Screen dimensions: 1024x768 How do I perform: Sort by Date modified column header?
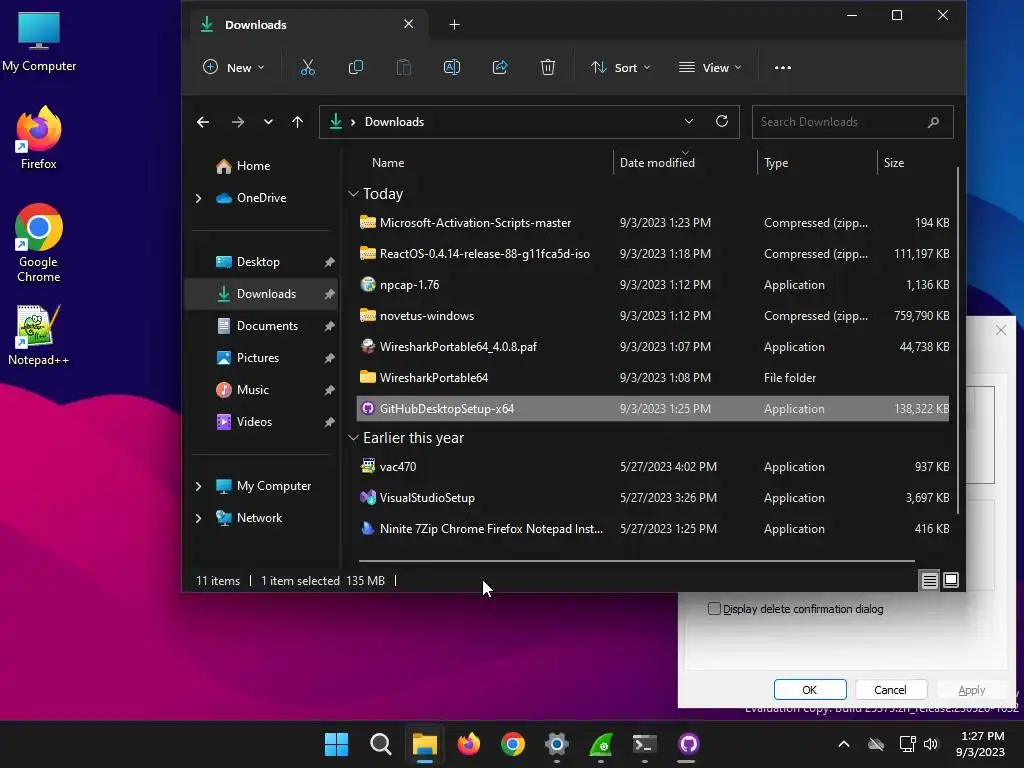pyautogui.click(x=685, y=163)
